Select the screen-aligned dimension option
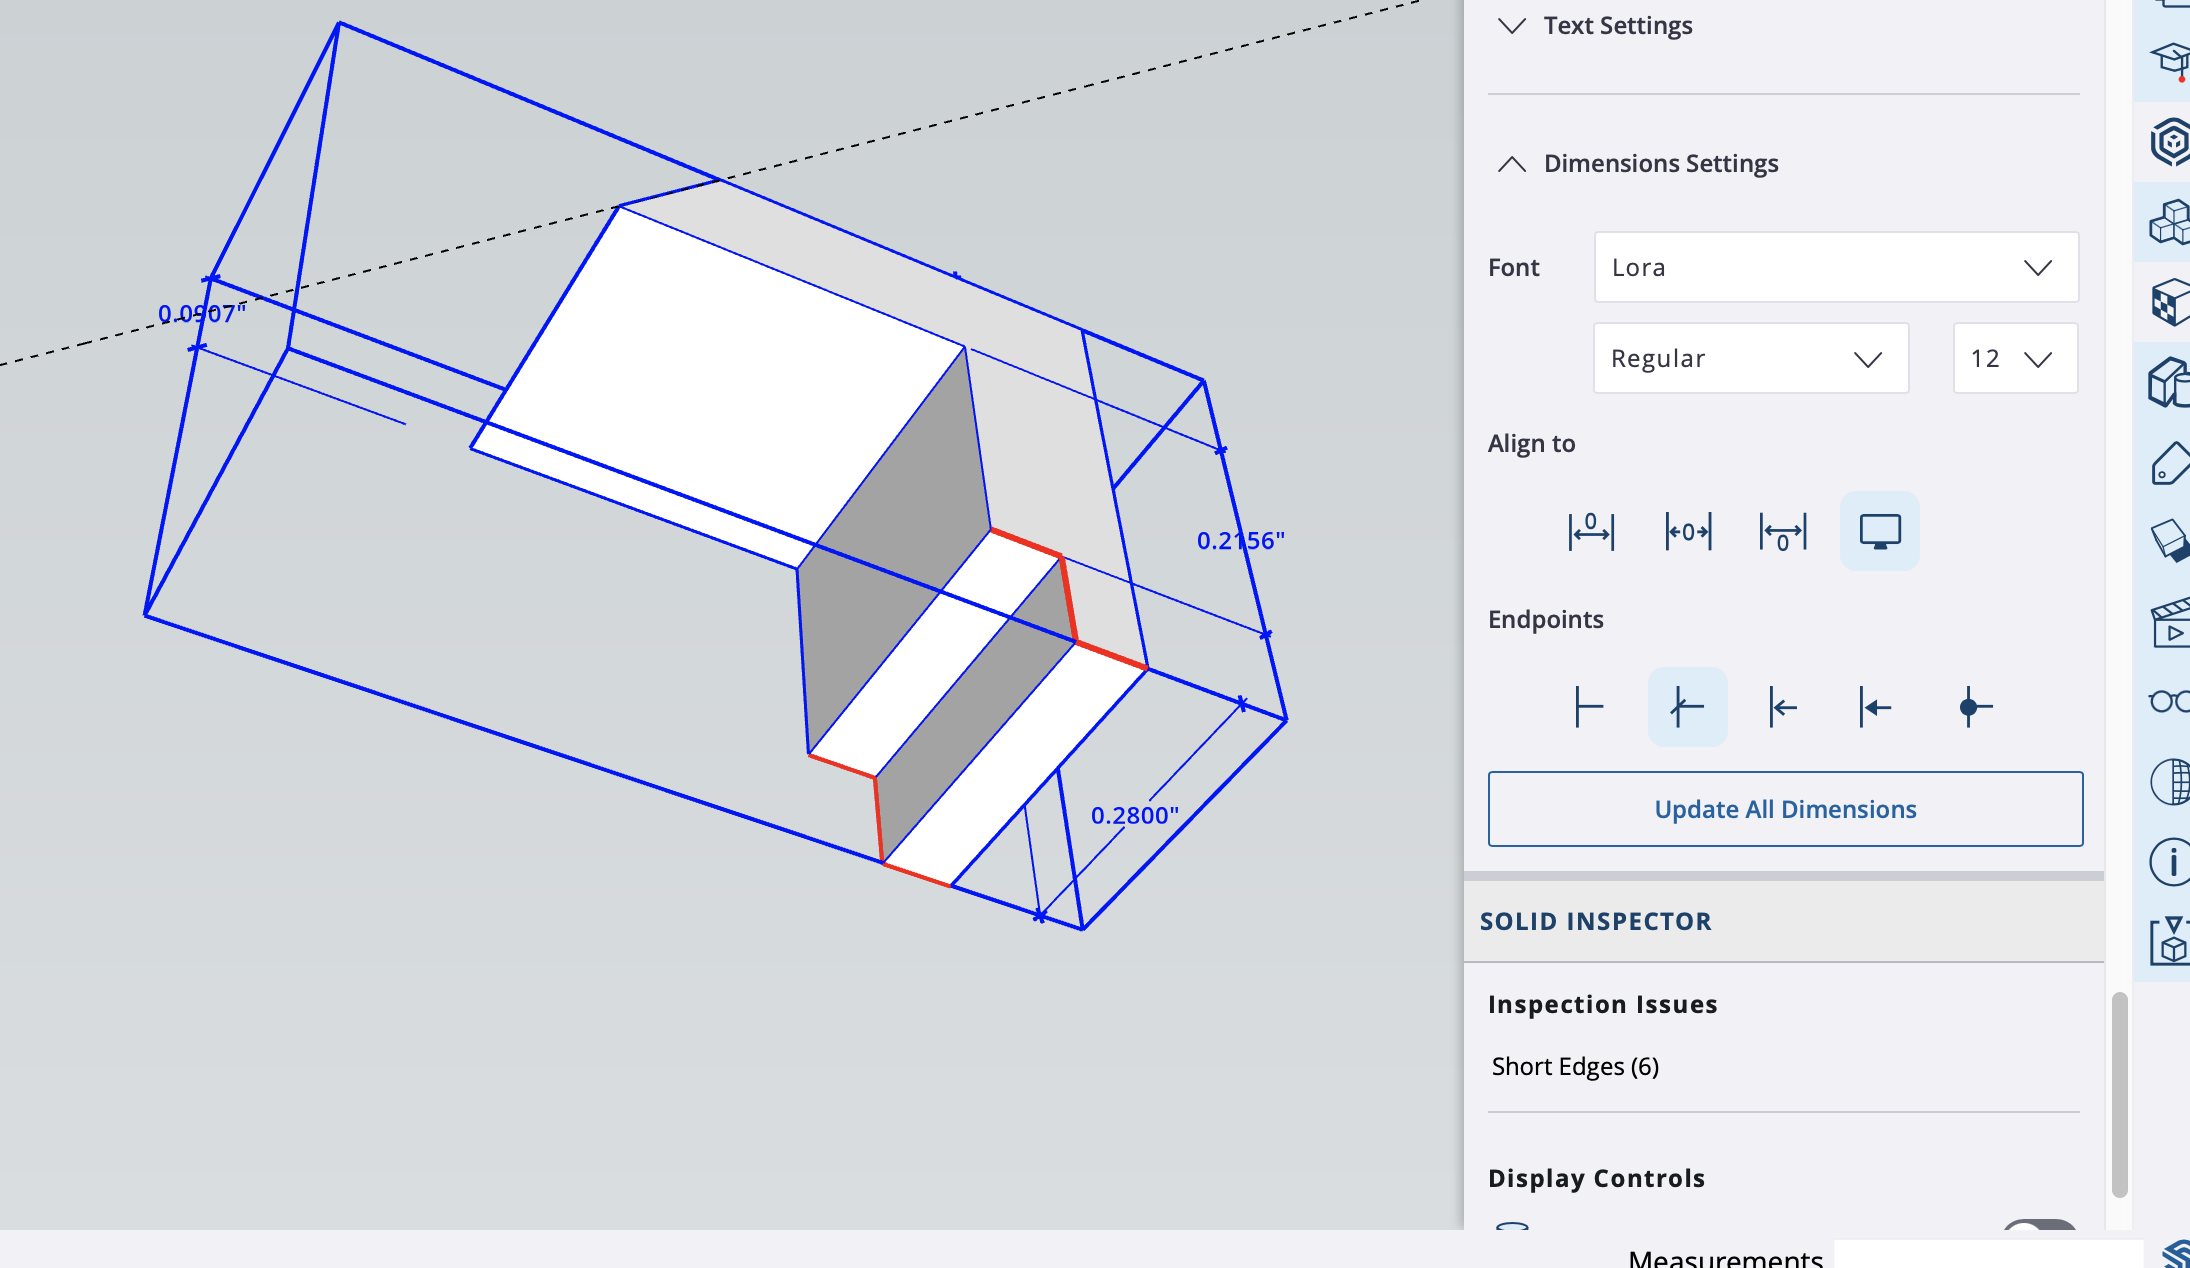The width and height of the screenshot is (2190, 1268). pos(1879,531)
